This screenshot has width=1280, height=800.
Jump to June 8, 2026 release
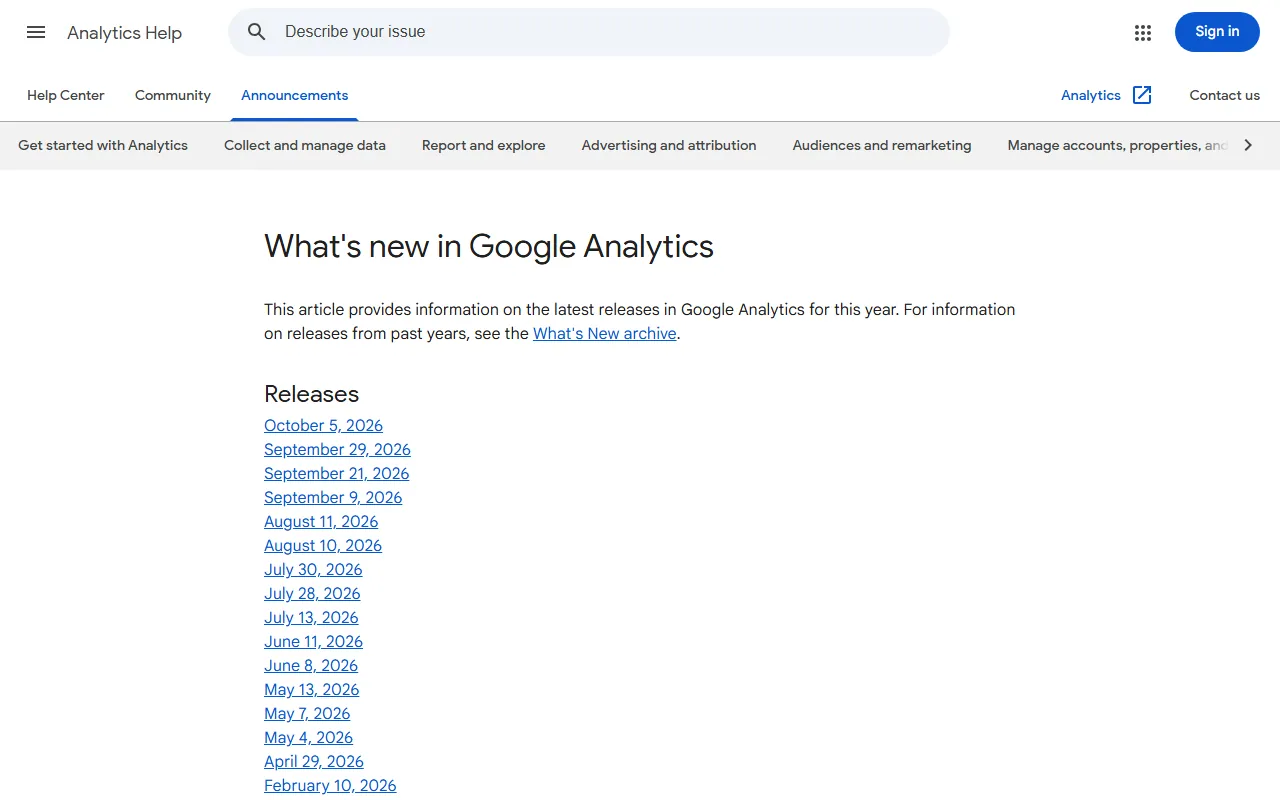point(311,665)
